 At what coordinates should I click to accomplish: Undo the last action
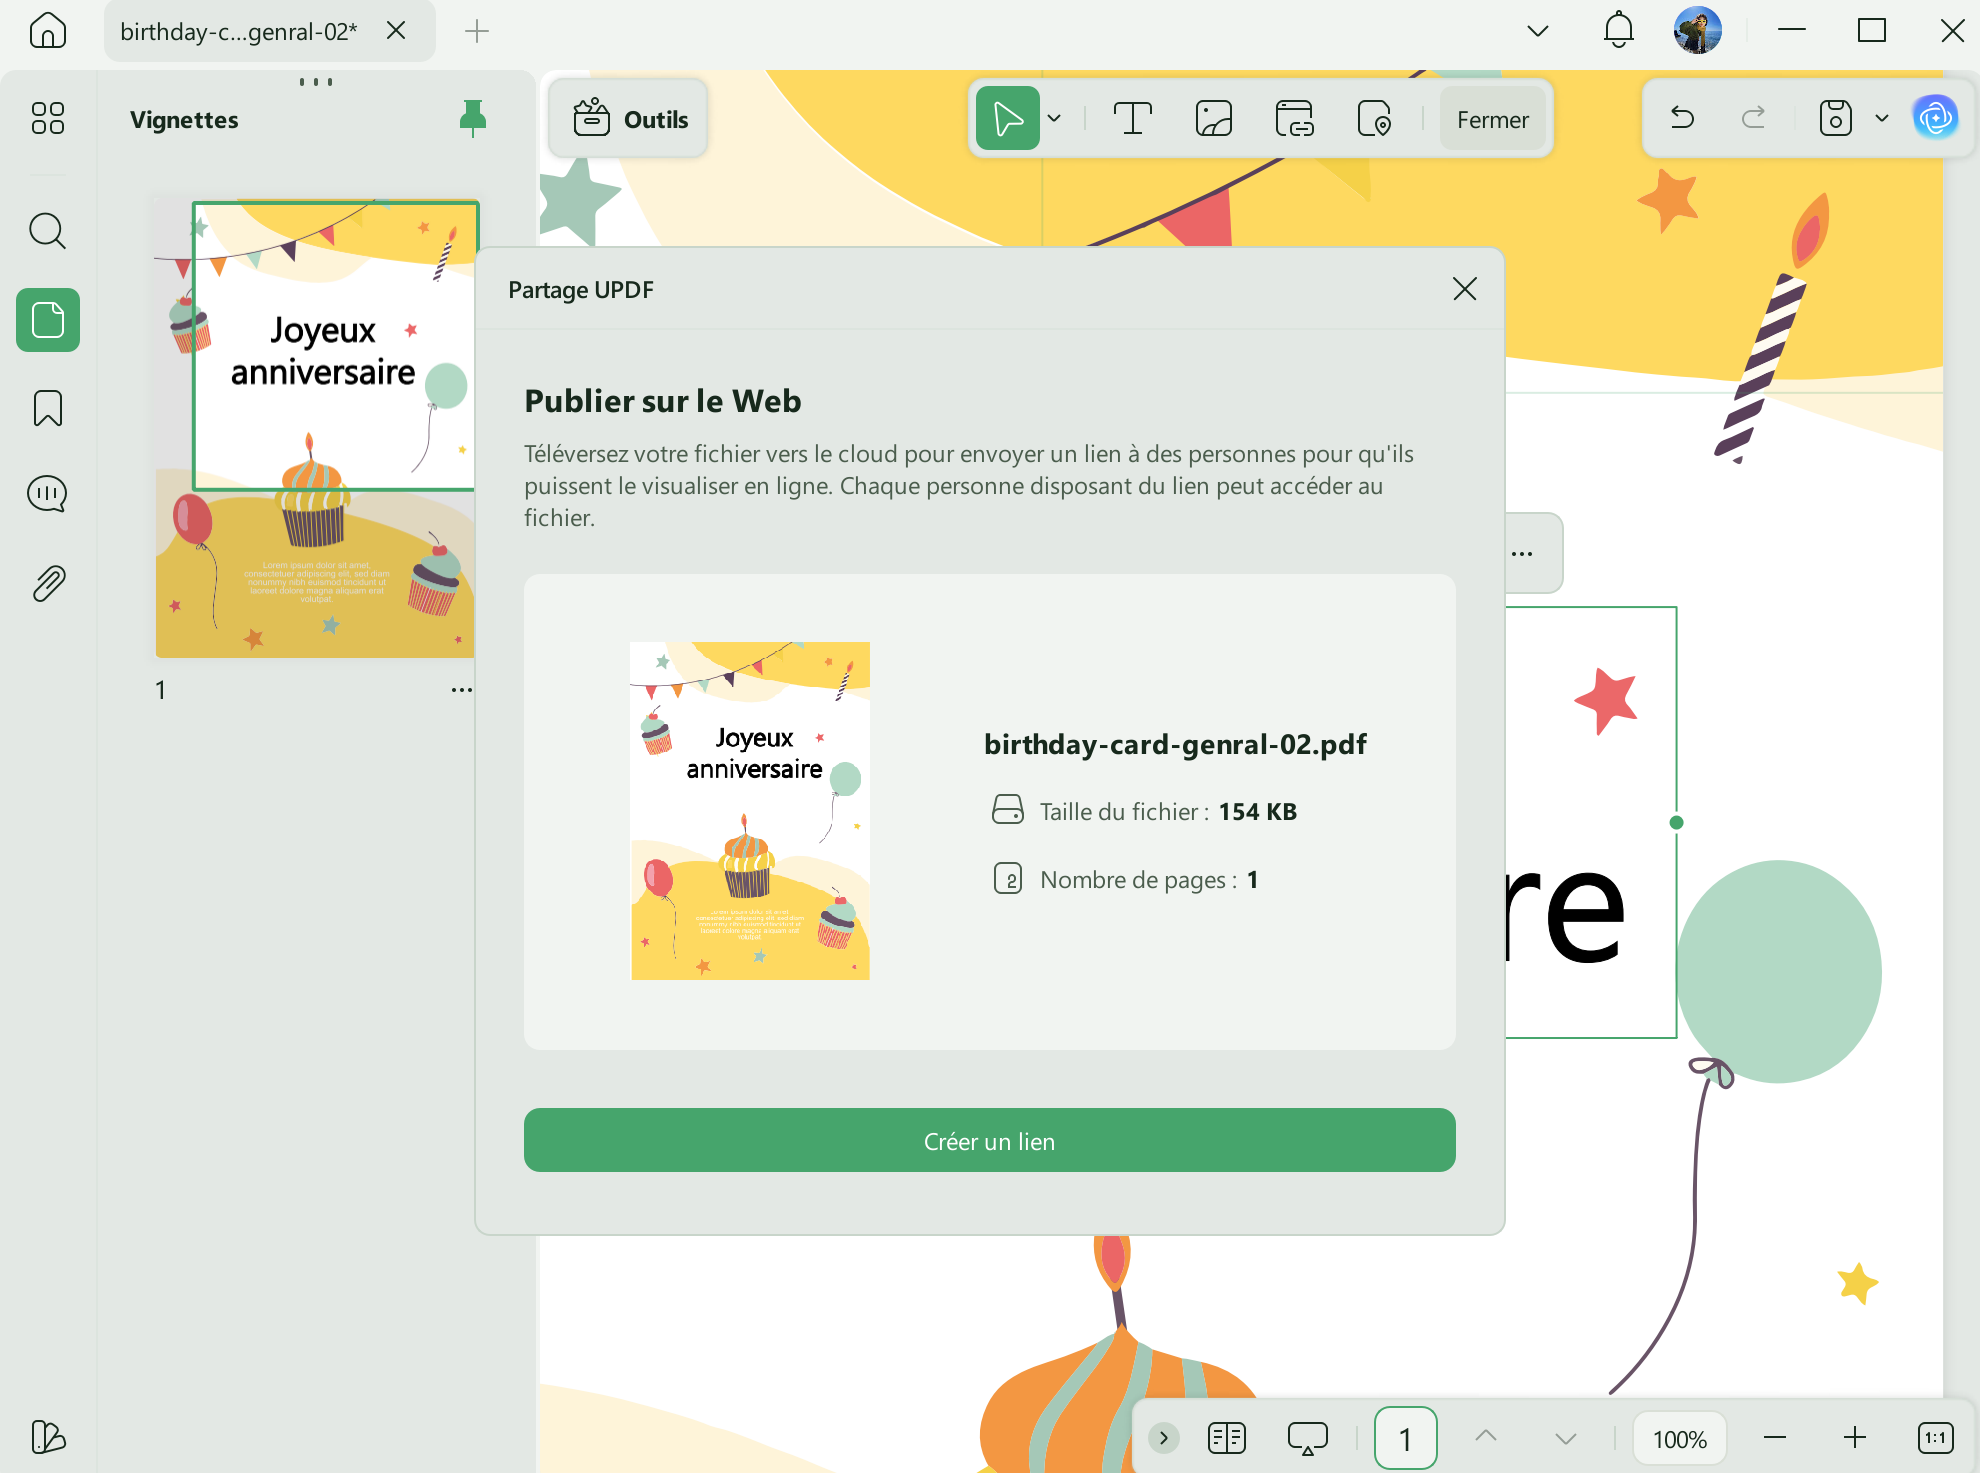pyautogui.click(x=1683, y=118)
